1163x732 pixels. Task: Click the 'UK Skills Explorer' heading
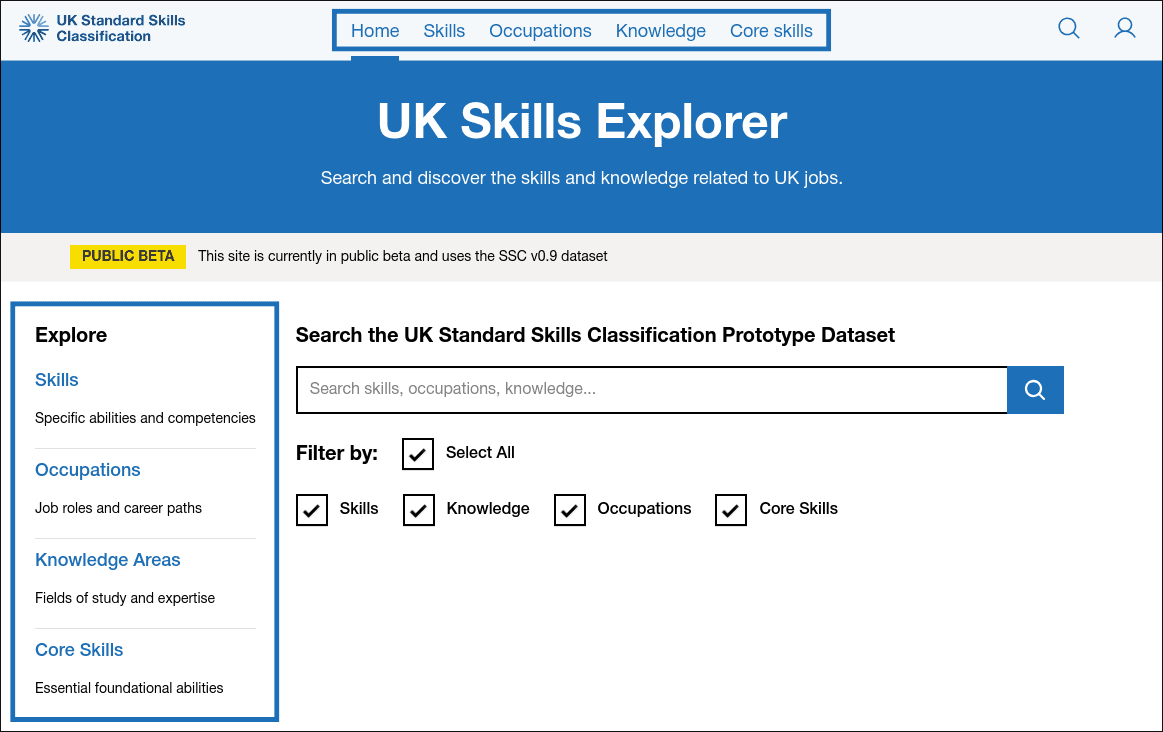tap(582, 121)
